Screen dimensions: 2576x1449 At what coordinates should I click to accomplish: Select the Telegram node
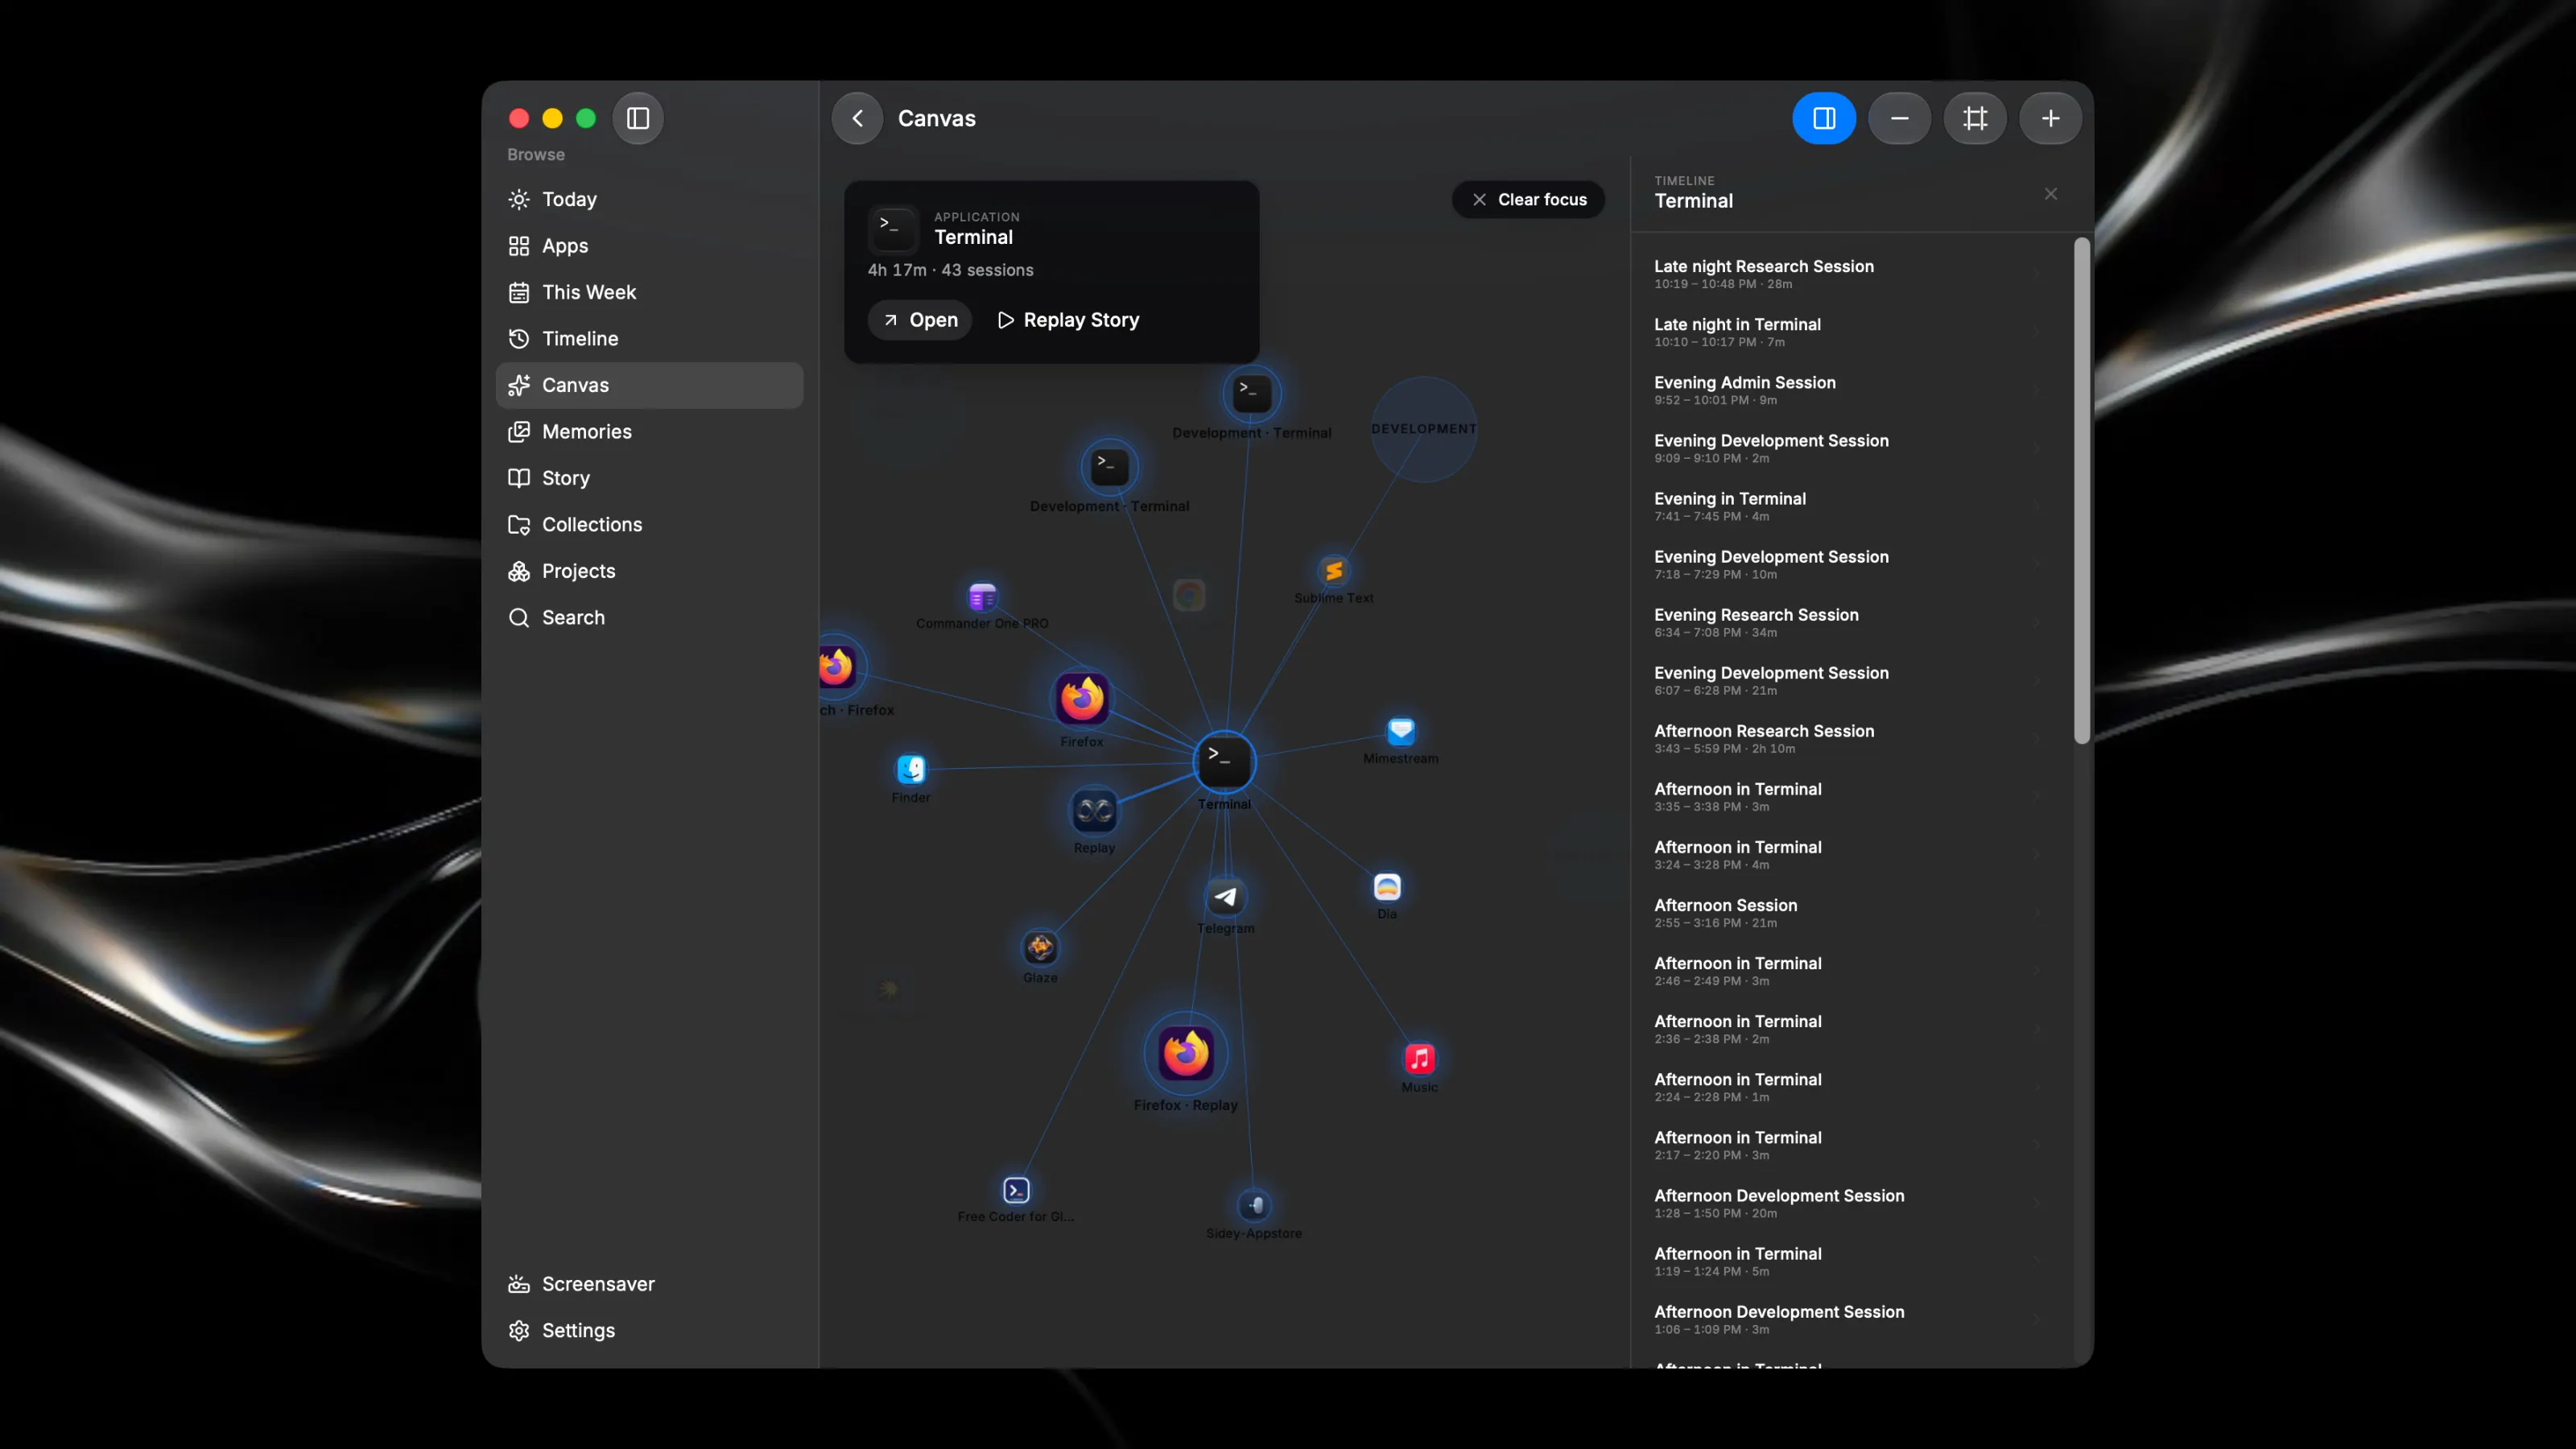[x=1225, y=897]
